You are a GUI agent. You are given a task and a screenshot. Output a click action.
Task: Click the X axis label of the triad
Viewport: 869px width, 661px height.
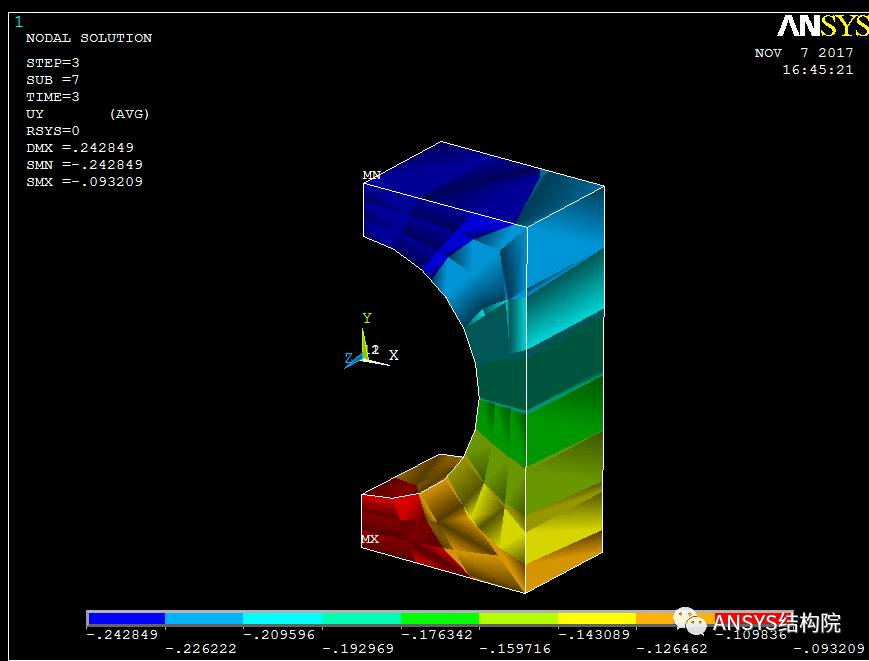tap(393, 355)
